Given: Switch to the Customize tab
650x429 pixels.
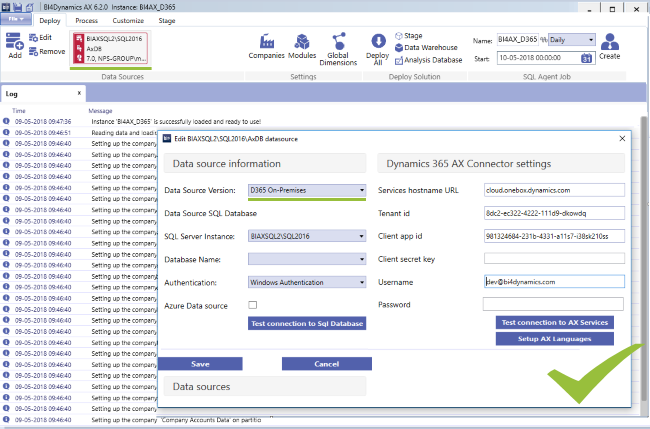Looking at the screenshot, I should pyautogui.click(x=128, y=20).
